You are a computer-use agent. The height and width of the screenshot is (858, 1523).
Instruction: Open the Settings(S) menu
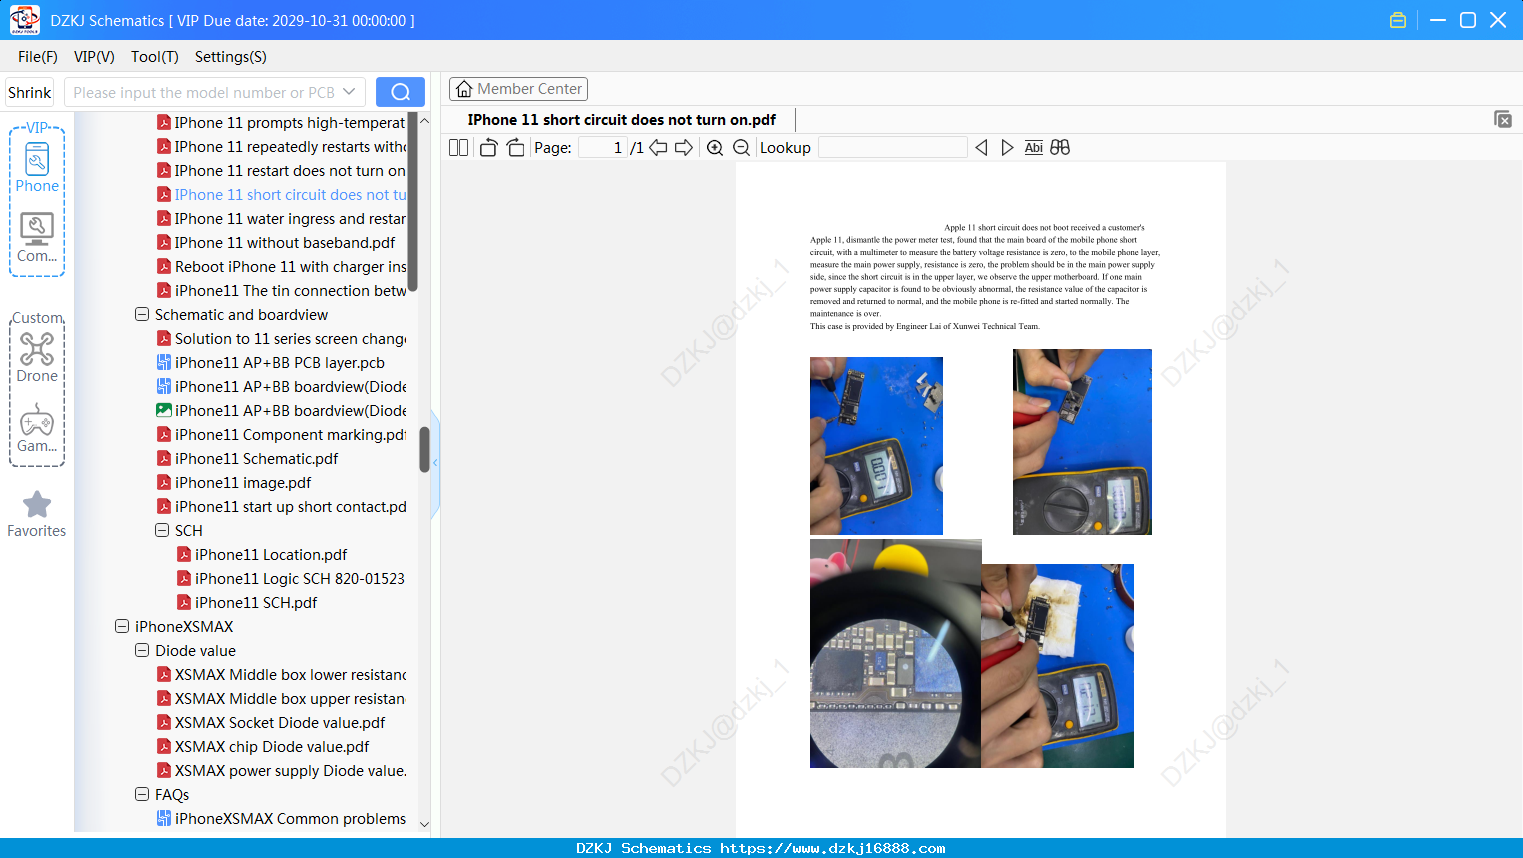(231, 56)
